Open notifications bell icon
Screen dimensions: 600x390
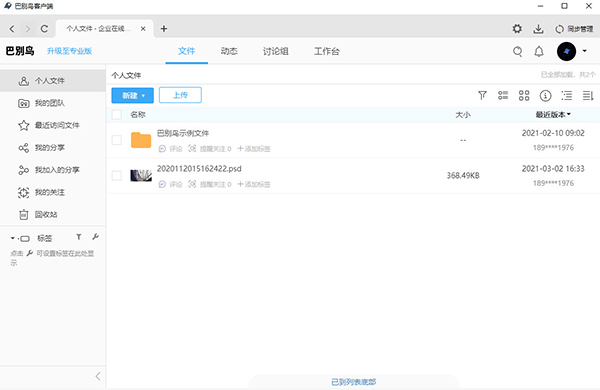pyautogui.click(x=539, y=51)
